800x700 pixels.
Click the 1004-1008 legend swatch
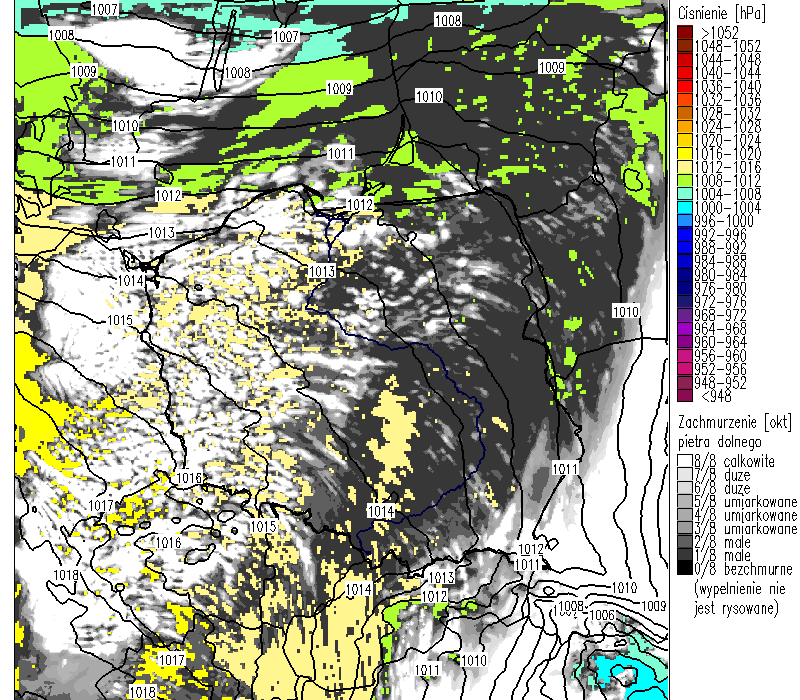(683, 193)
